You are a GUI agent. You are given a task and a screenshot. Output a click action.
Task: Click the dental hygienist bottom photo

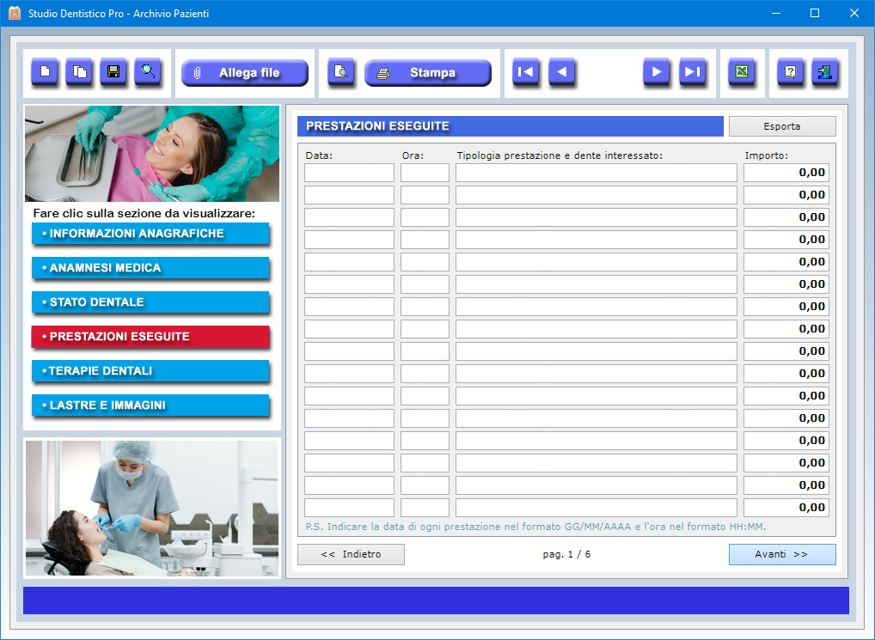click(152, 508)
